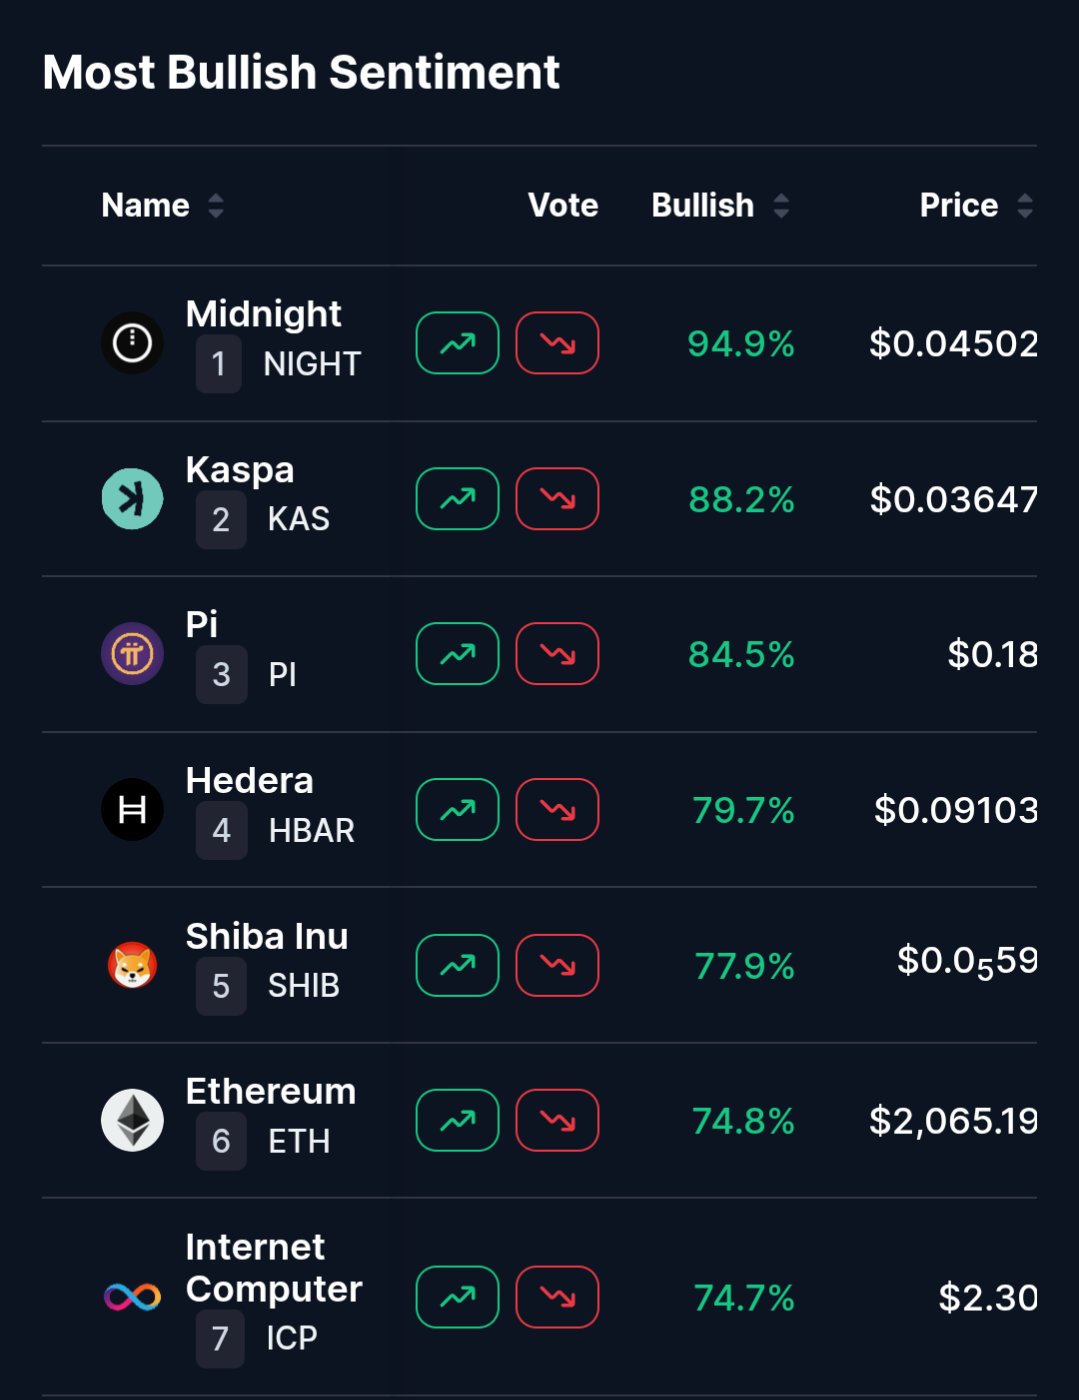Open the Pi coin logo
This screenshot has height=1400, width=1079.
(x=132, y=654)
